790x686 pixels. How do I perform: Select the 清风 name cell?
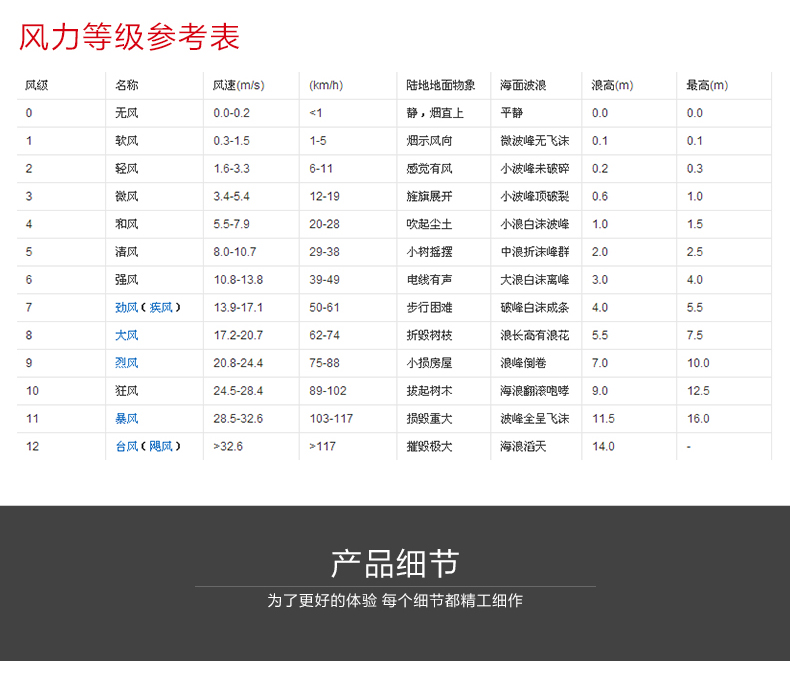[x=126, y=251]
